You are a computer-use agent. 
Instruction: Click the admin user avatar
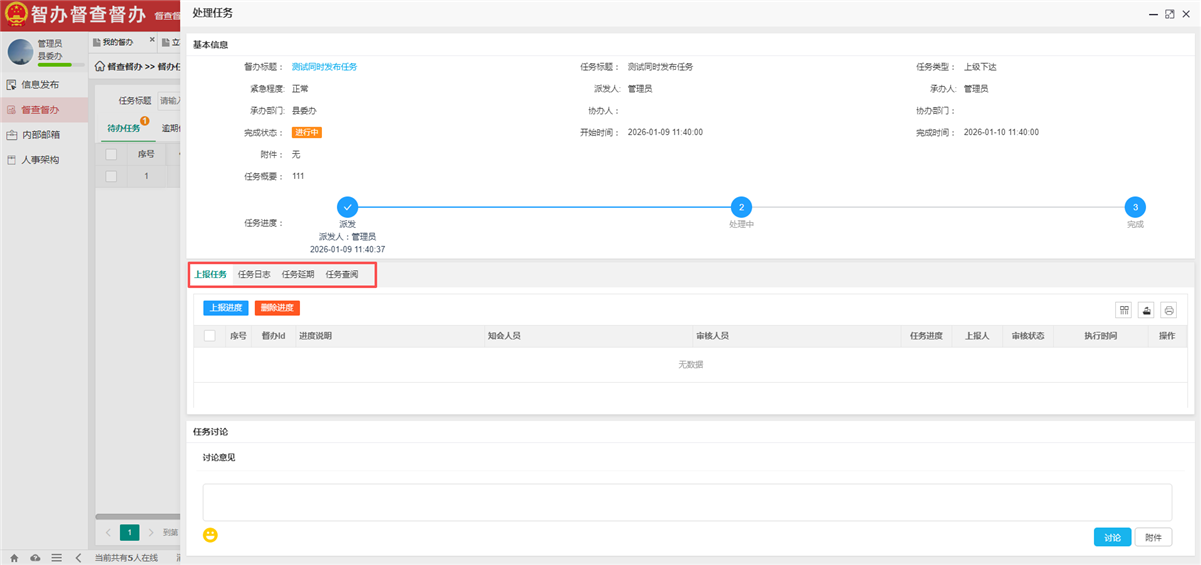tap(21, 51)
